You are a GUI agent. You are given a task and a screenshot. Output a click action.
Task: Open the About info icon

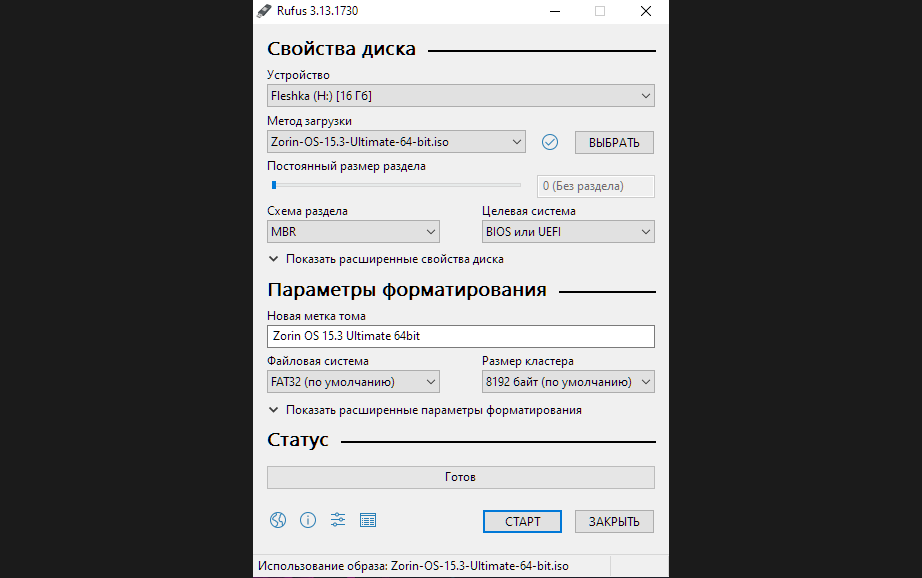coord(308,520)
